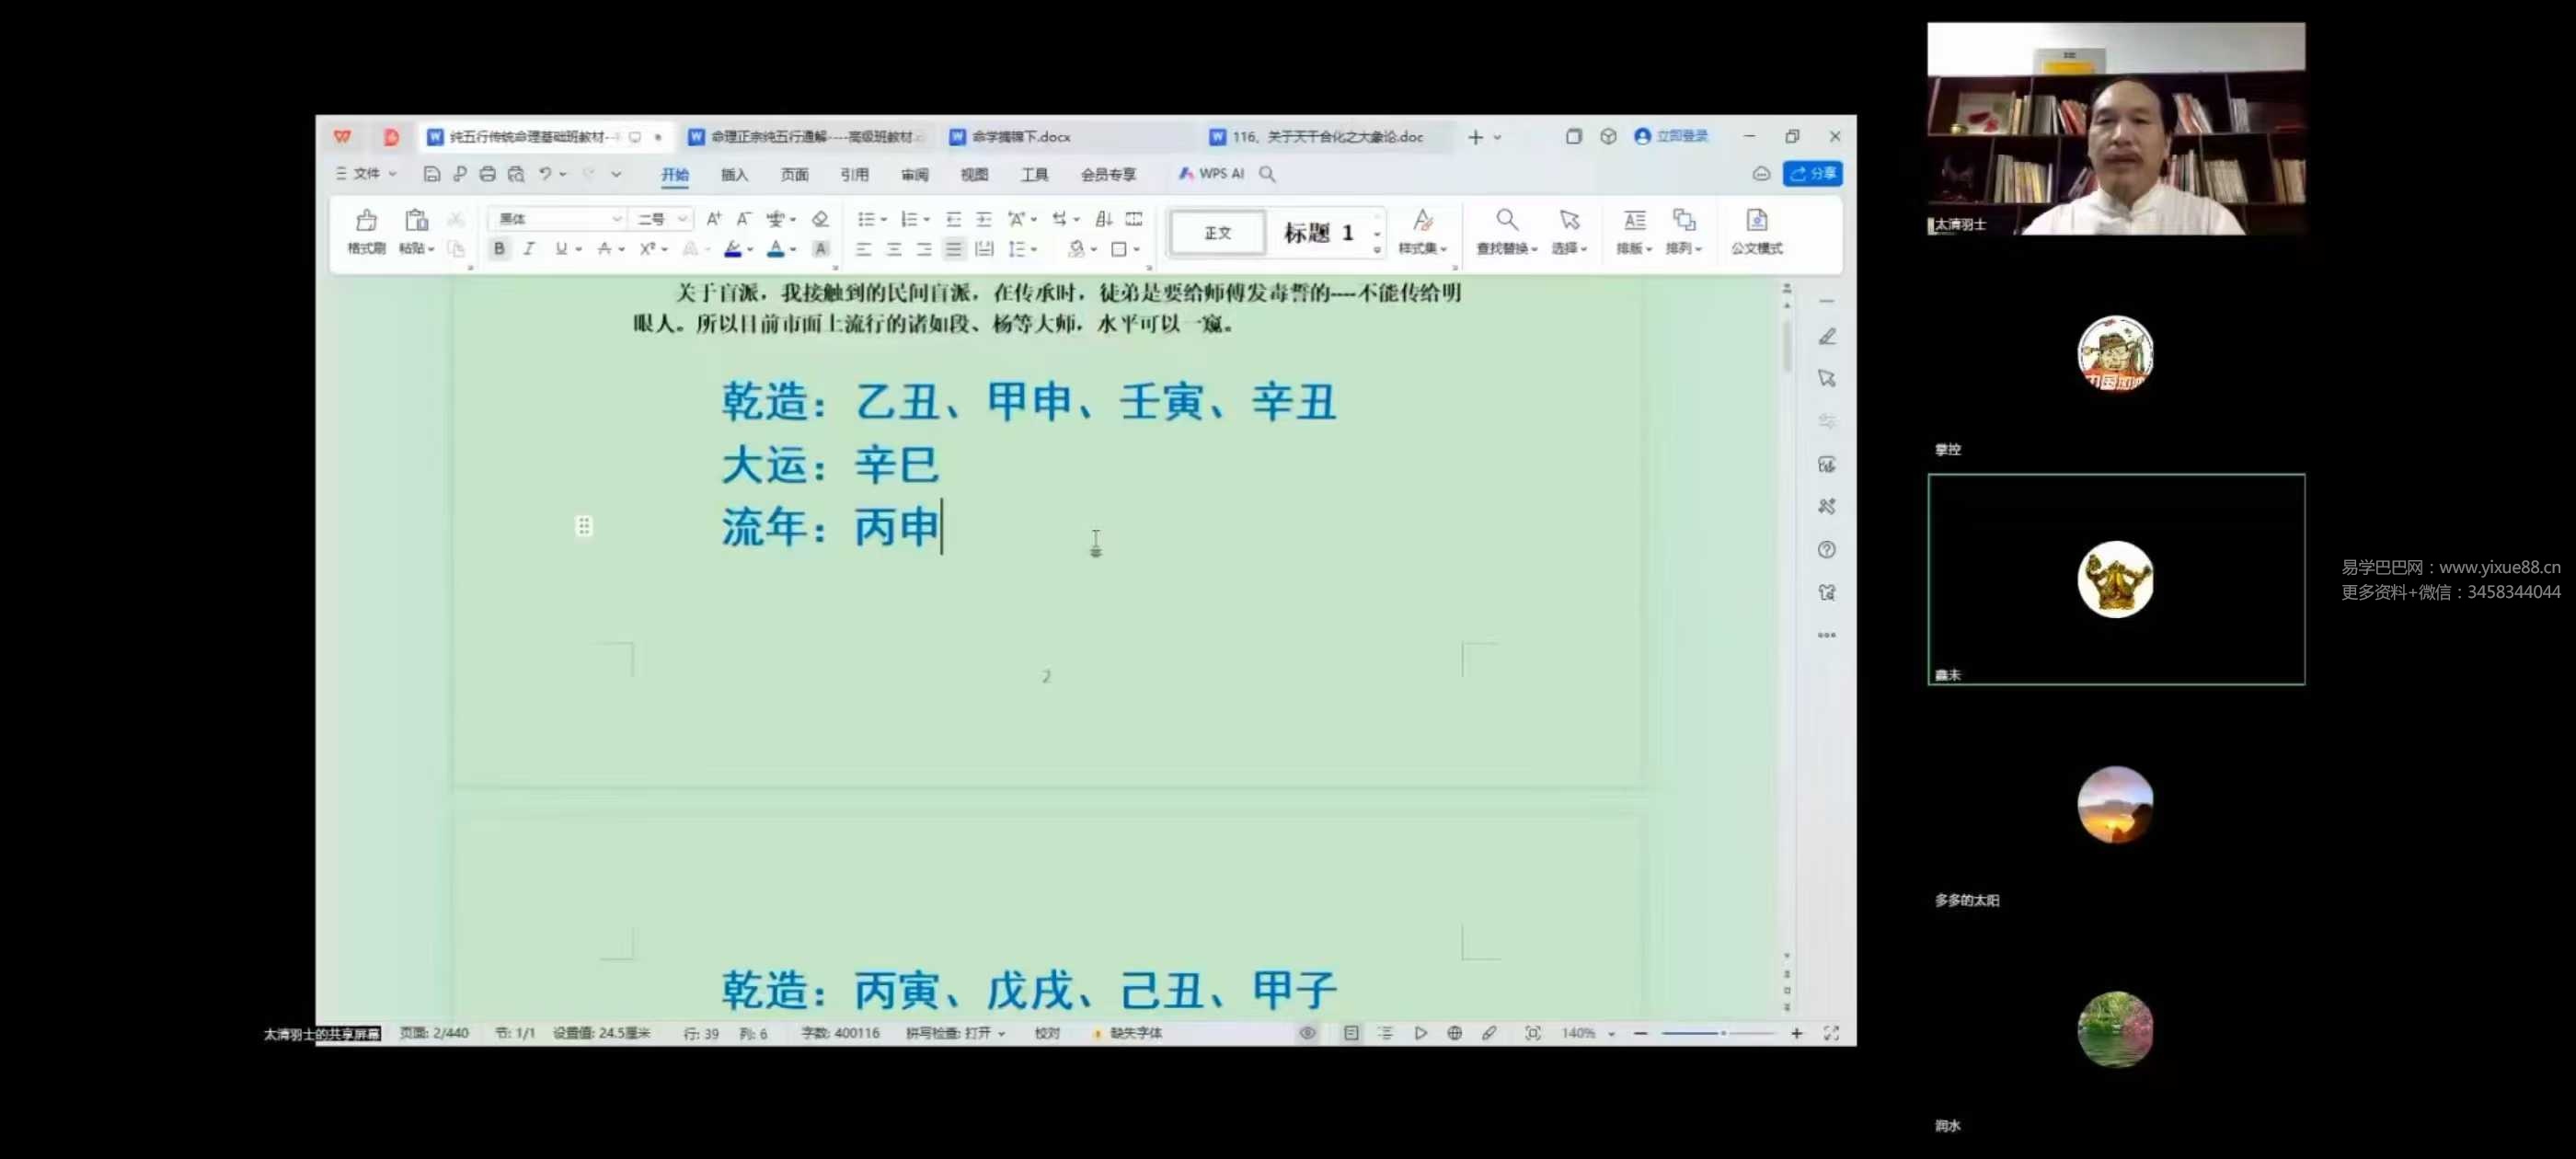Switch to the 插入 ribbon tab
This screenshot has width=2576, height=1159.
click(x=734, y=175)
